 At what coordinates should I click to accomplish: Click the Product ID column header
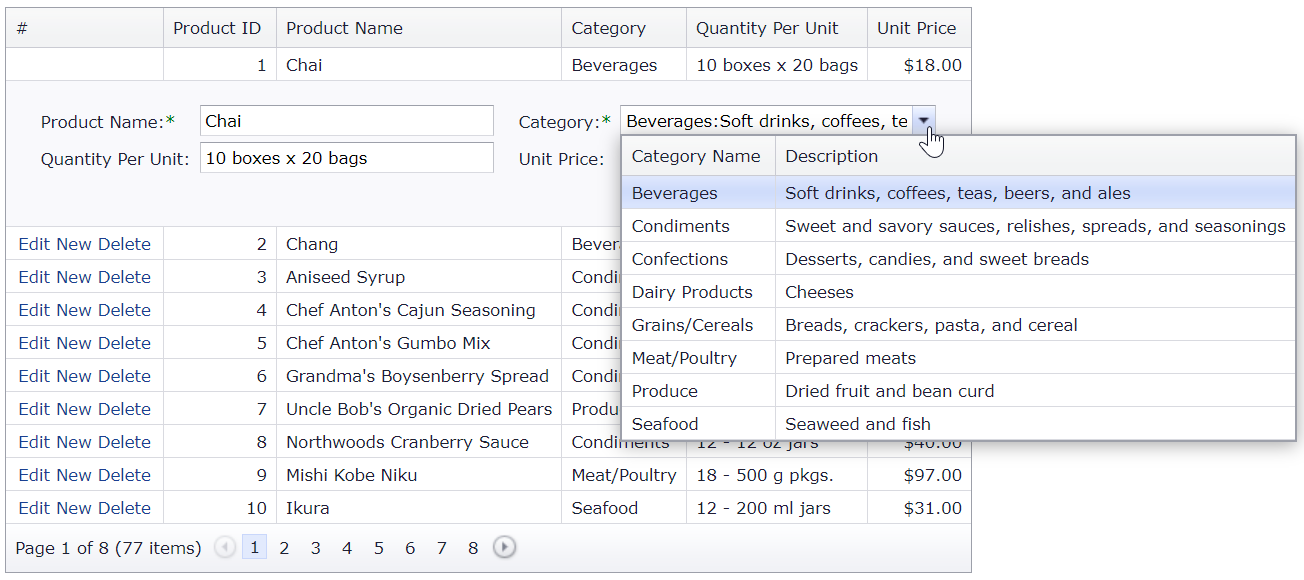(217, 28)
